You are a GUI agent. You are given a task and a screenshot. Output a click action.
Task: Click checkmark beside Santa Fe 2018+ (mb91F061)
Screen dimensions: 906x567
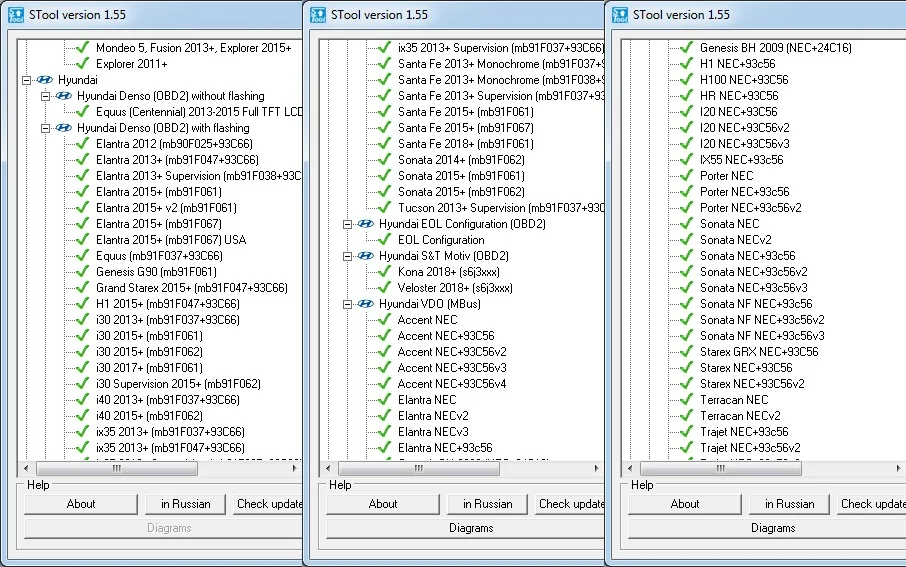click(385, 143)
